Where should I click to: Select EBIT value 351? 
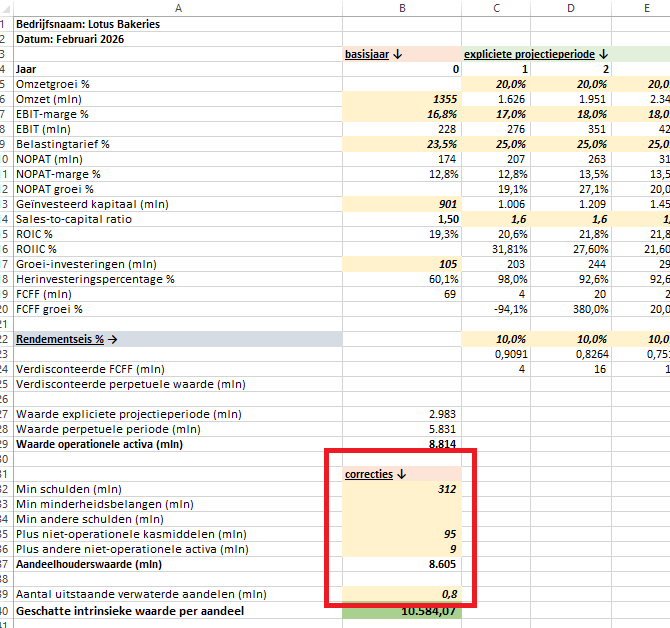click(571, 129)
